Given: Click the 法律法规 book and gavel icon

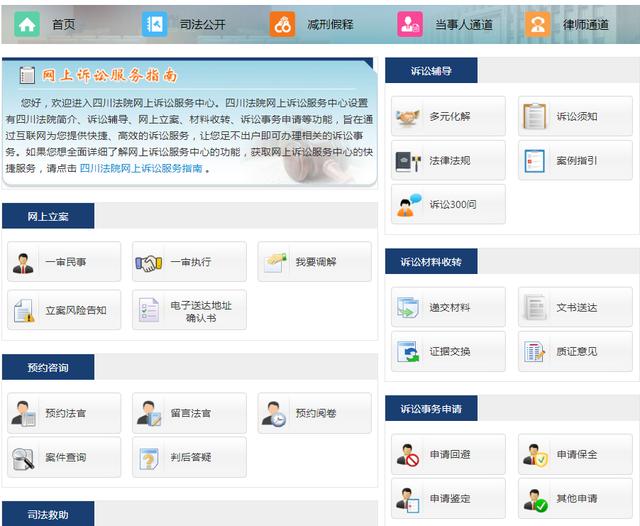Looking at the screenshot, I should [x=408, y=161].
